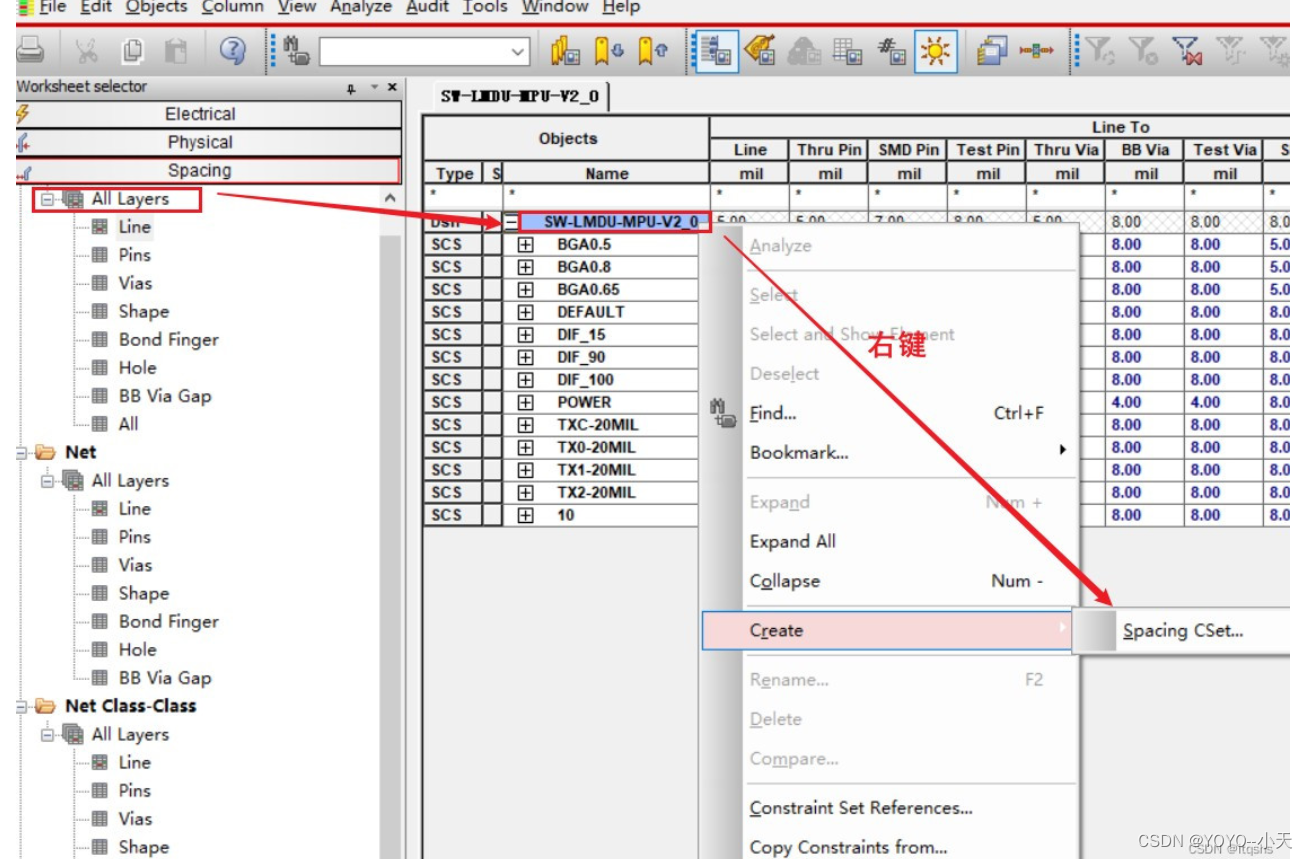This screenshot has height=859, width=1308.
Task: Expand the BGA0.5 spacing class row
Action: [524, 243]
